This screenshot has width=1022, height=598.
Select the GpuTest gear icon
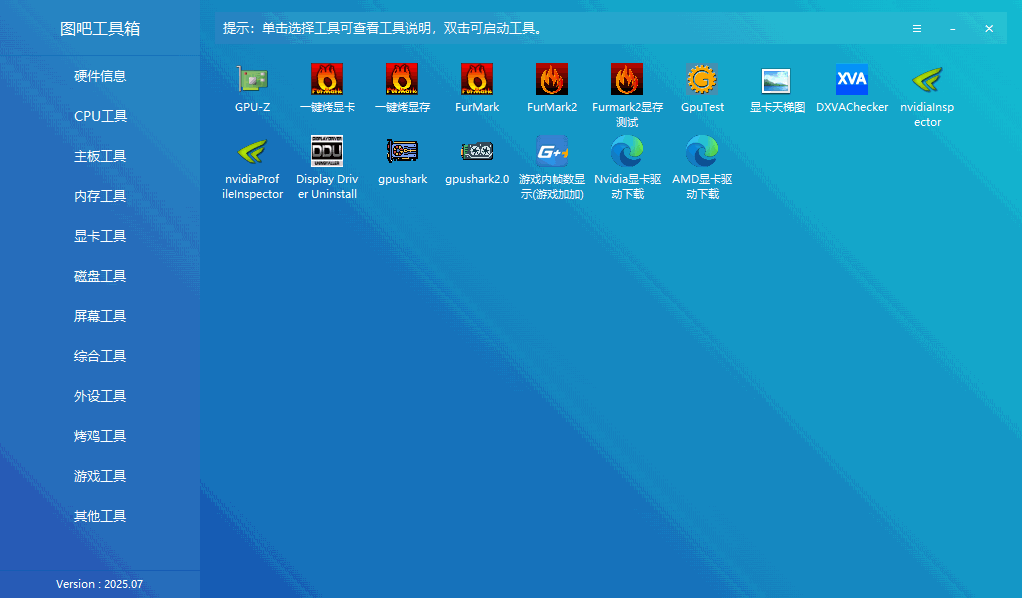pyautogui.click(x=702, y=80)
